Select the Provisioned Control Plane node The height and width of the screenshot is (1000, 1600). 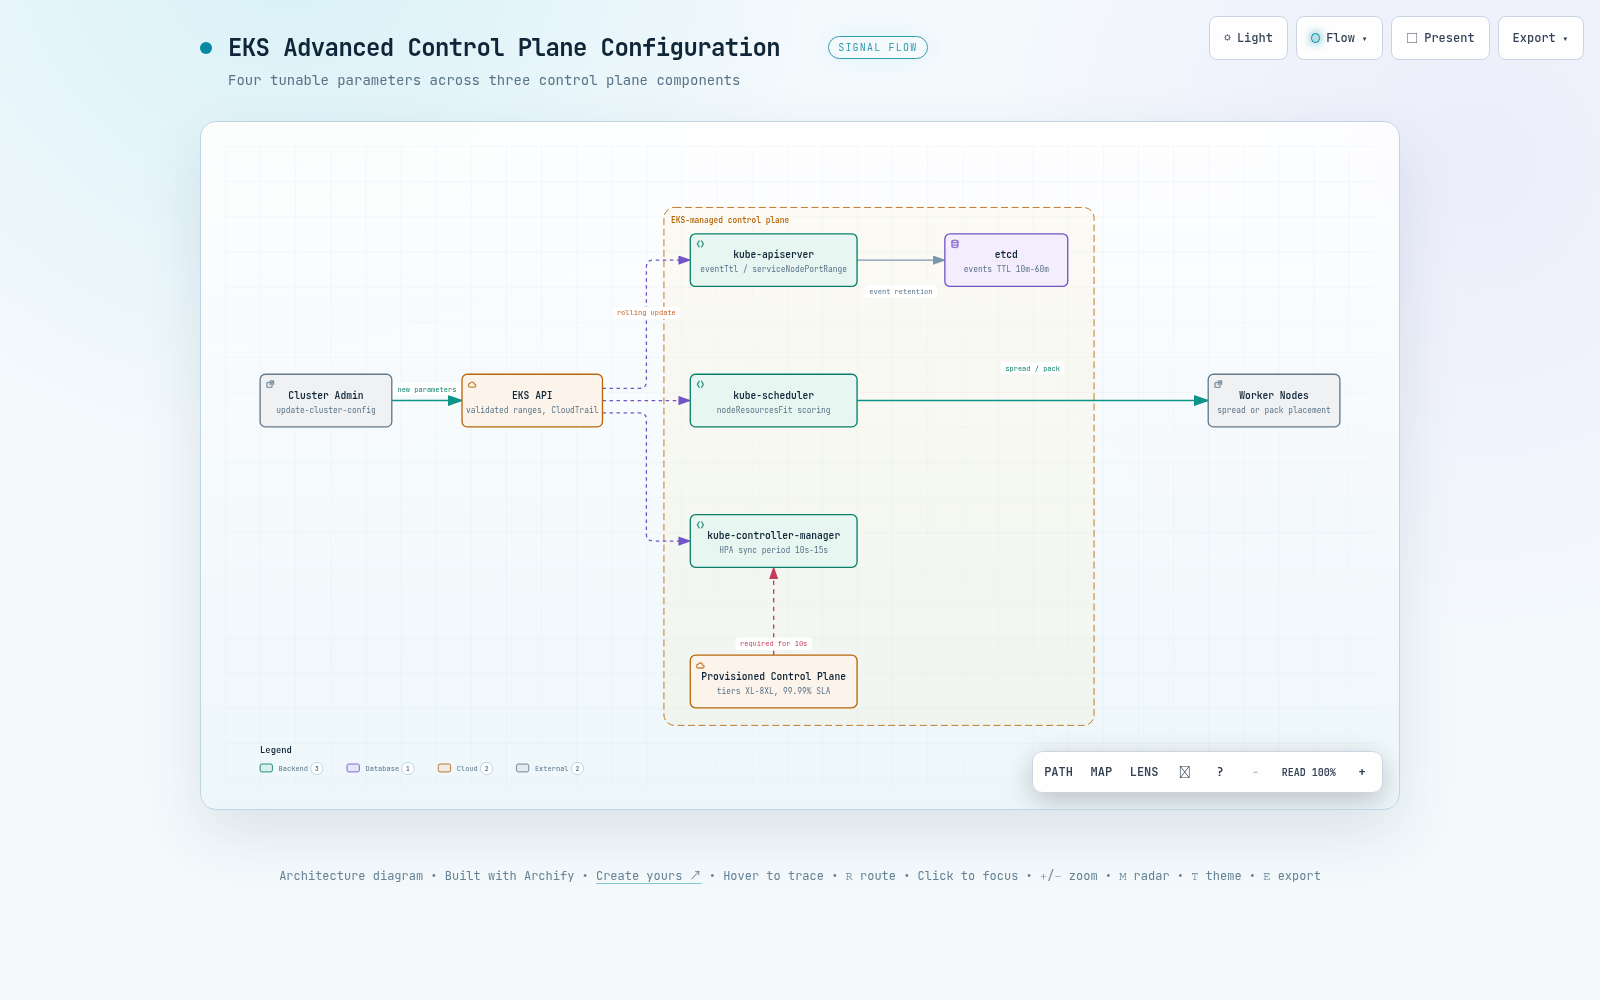pyautogui.click(x=773, y=682)
